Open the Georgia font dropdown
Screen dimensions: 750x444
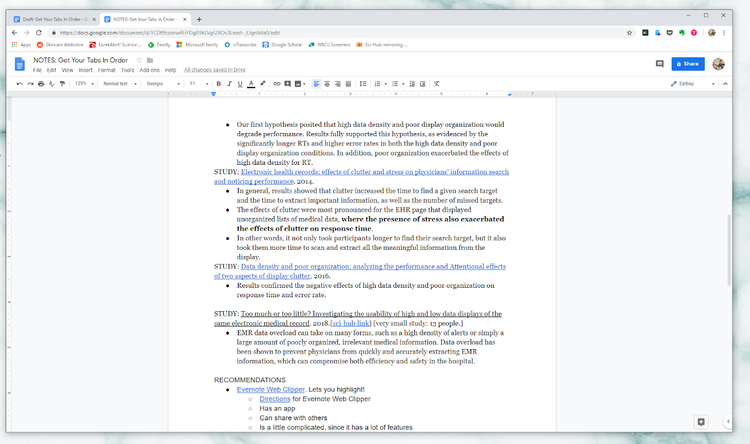pos(163,84)
